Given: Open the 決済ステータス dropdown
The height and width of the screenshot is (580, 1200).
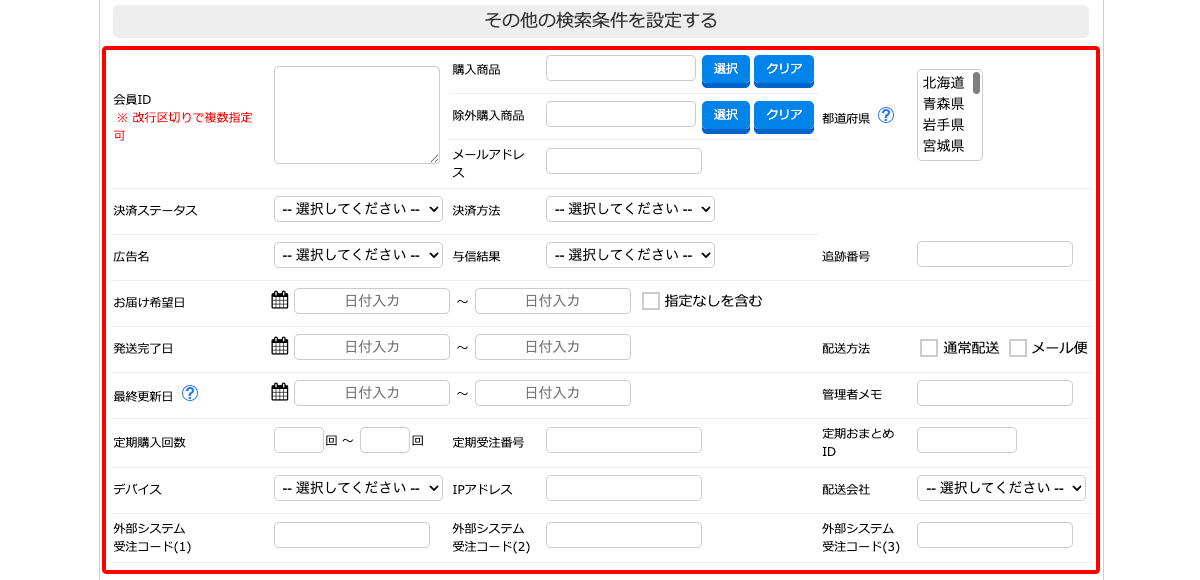Looking at the screenshot, I should coord(358,209).
